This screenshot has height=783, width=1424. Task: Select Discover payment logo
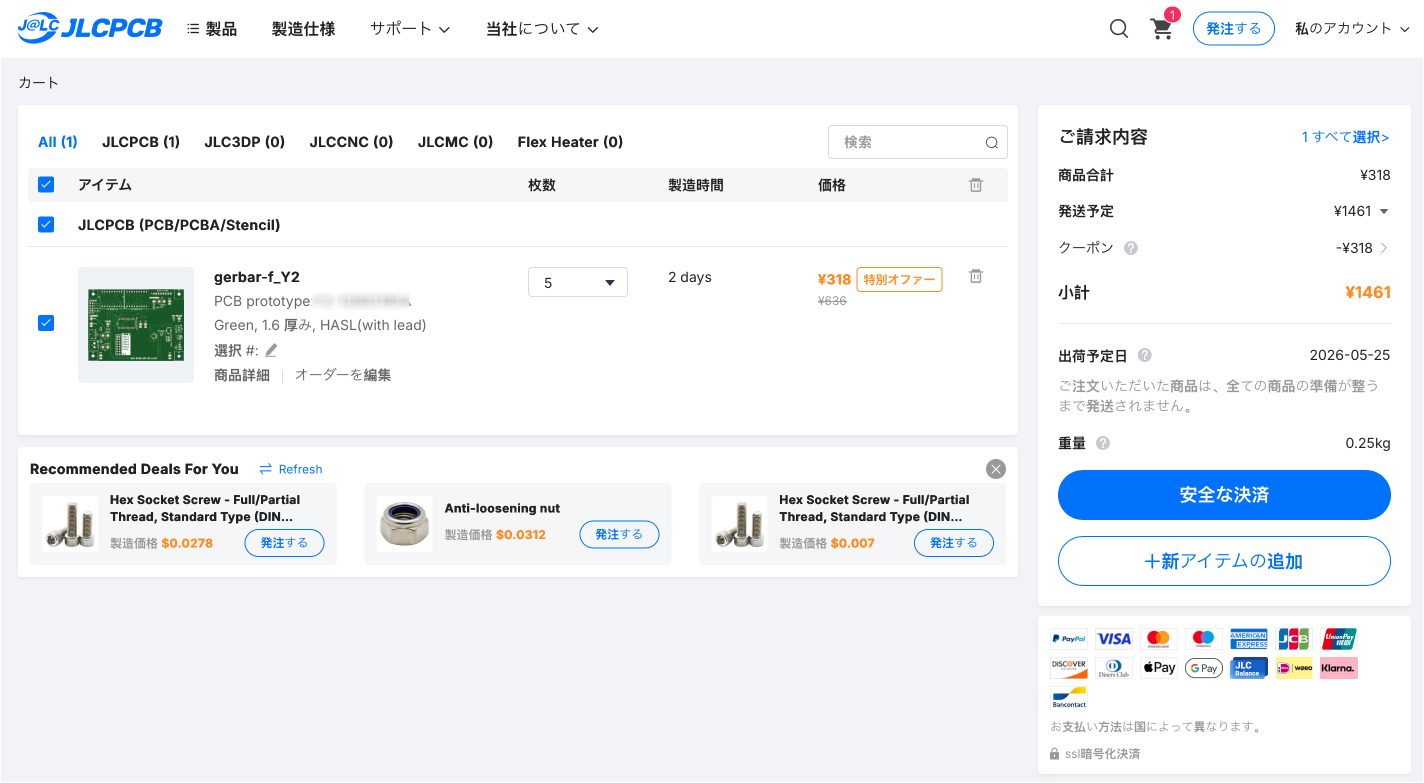click(1069, 668)
